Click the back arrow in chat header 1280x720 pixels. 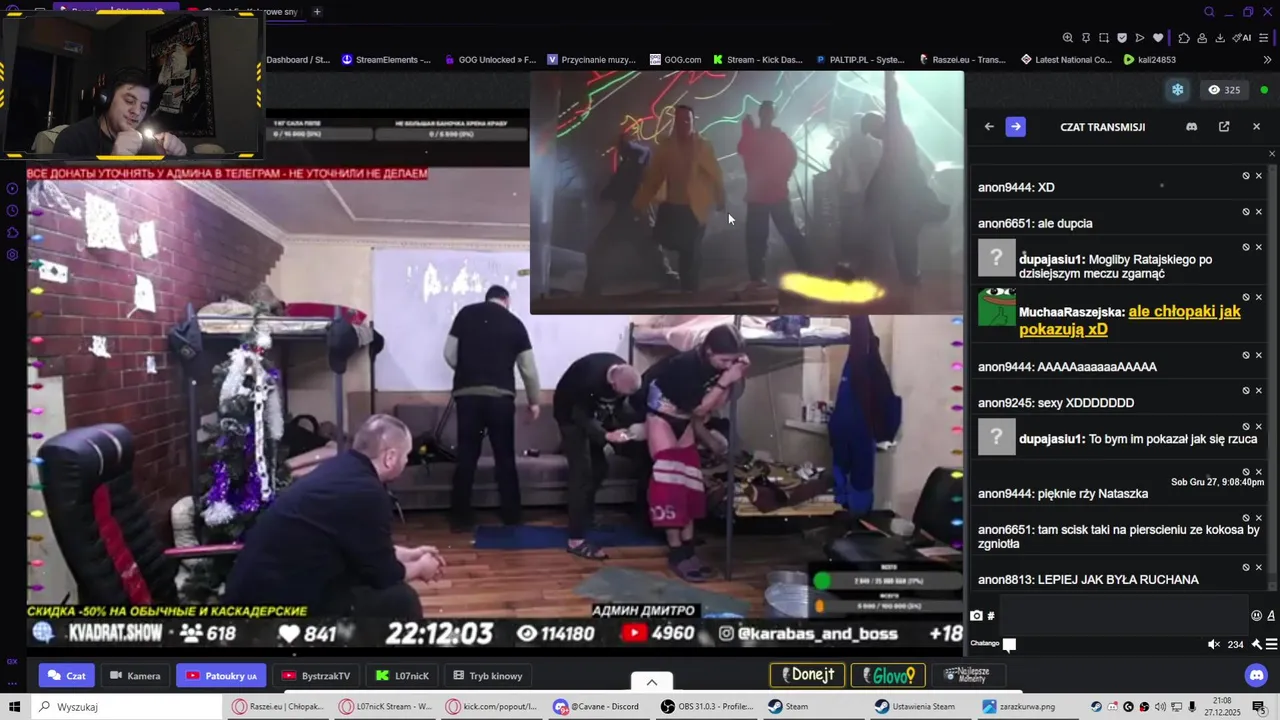989,127
